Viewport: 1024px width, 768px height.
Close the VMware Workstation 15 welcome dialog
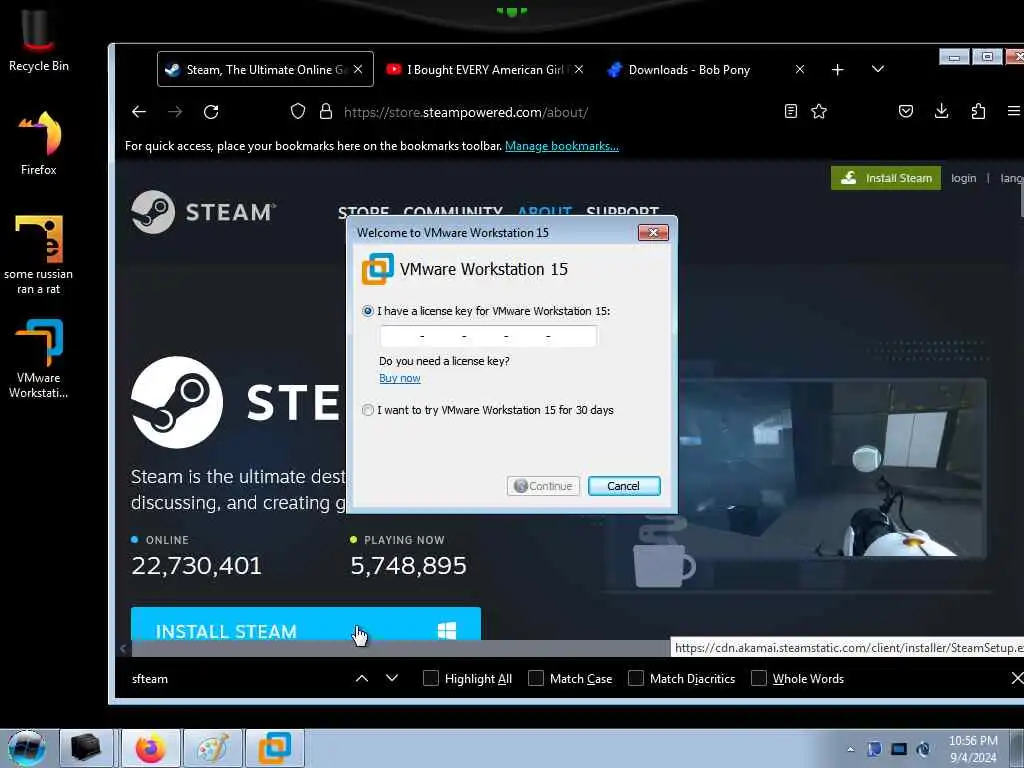click(x=653, y=232)
